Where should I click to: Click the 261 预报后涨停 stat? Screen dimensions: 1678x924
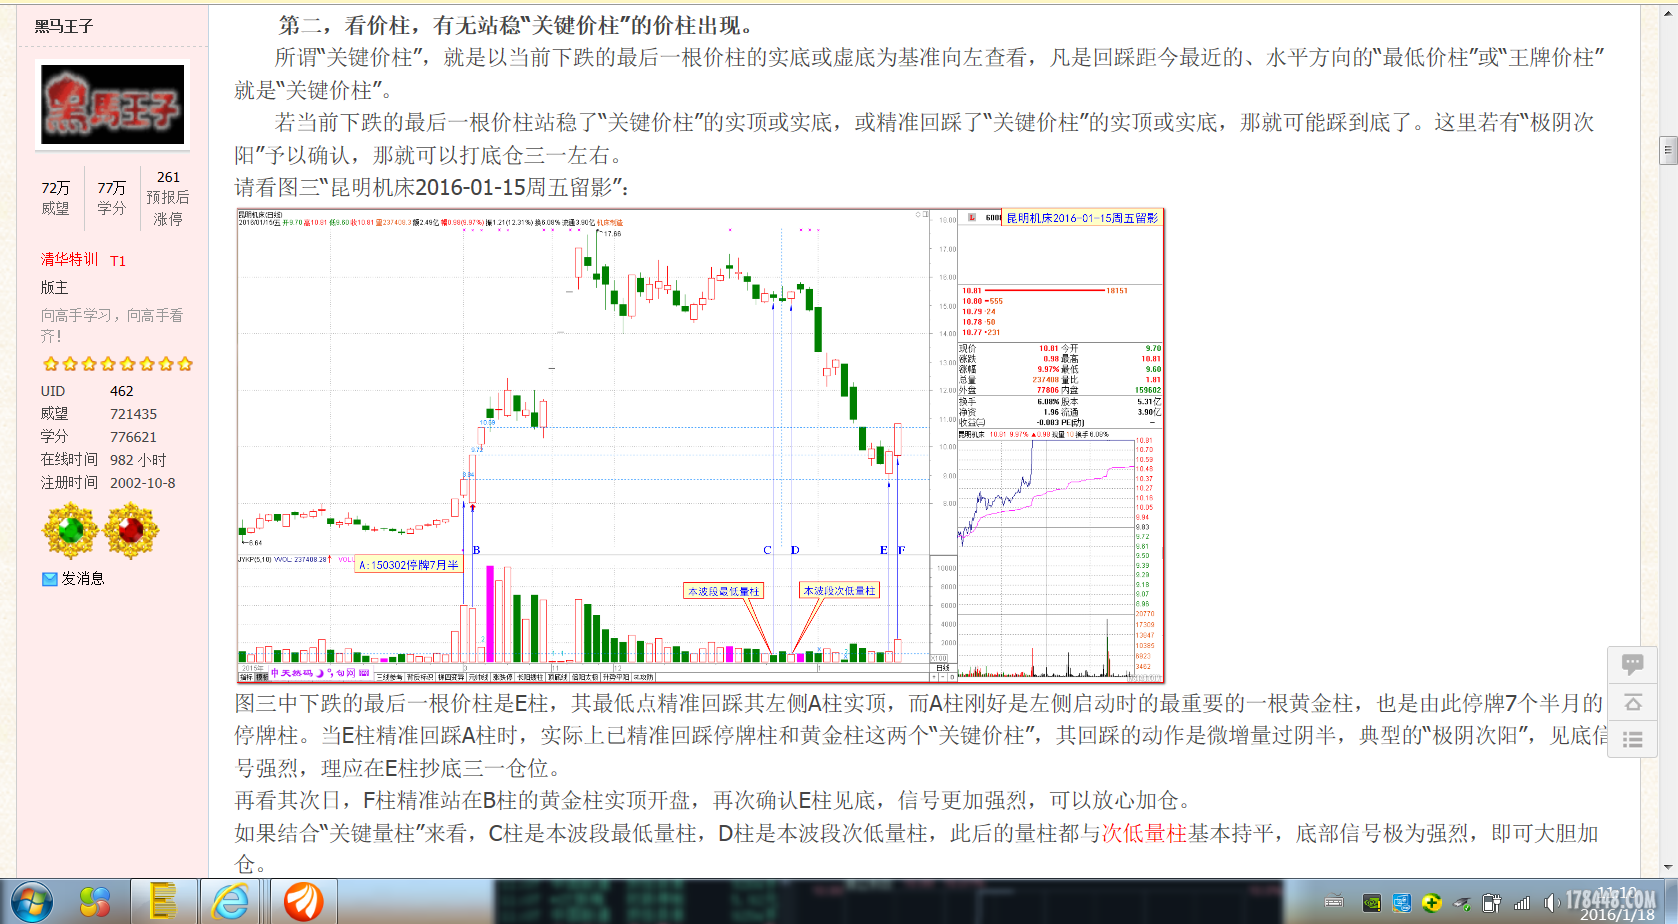[167, 198]
